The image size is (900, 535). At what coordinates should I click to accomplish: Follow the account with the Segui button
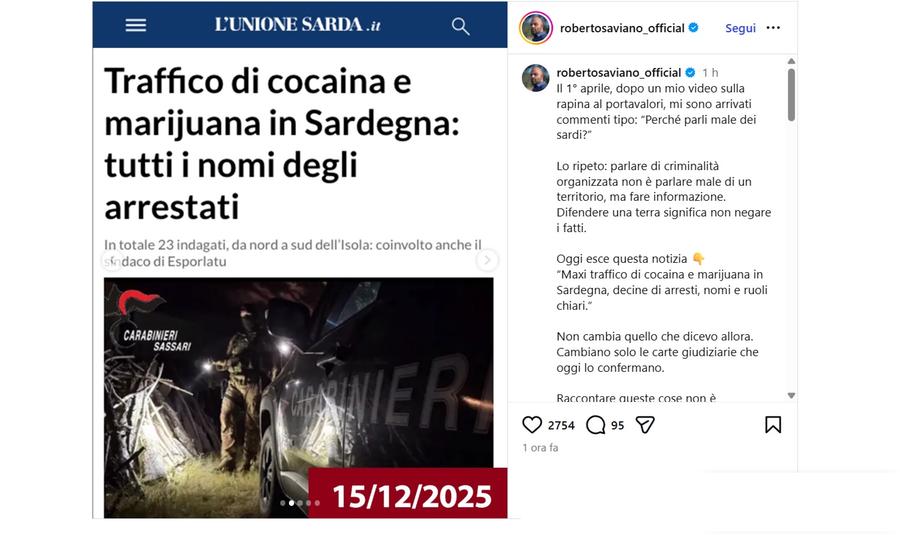click(x=740, y=28)
